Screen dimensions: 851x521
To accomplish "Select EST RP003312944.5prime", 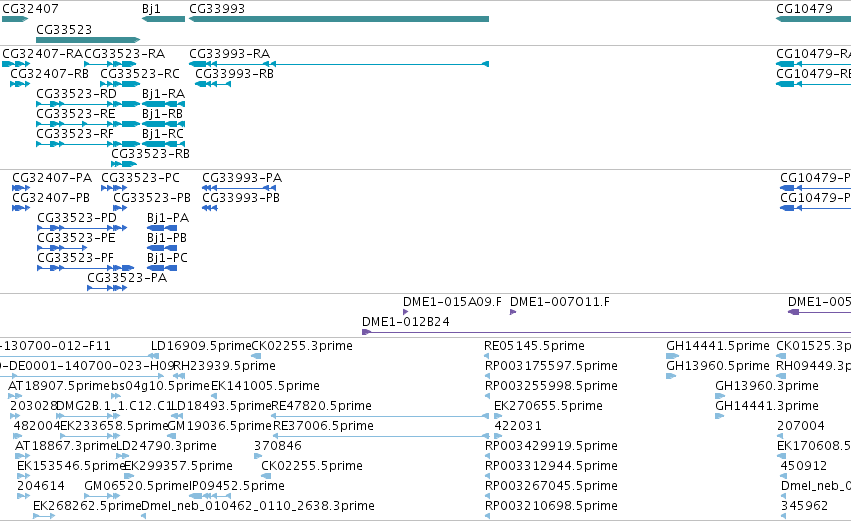I will click(551, 466).
